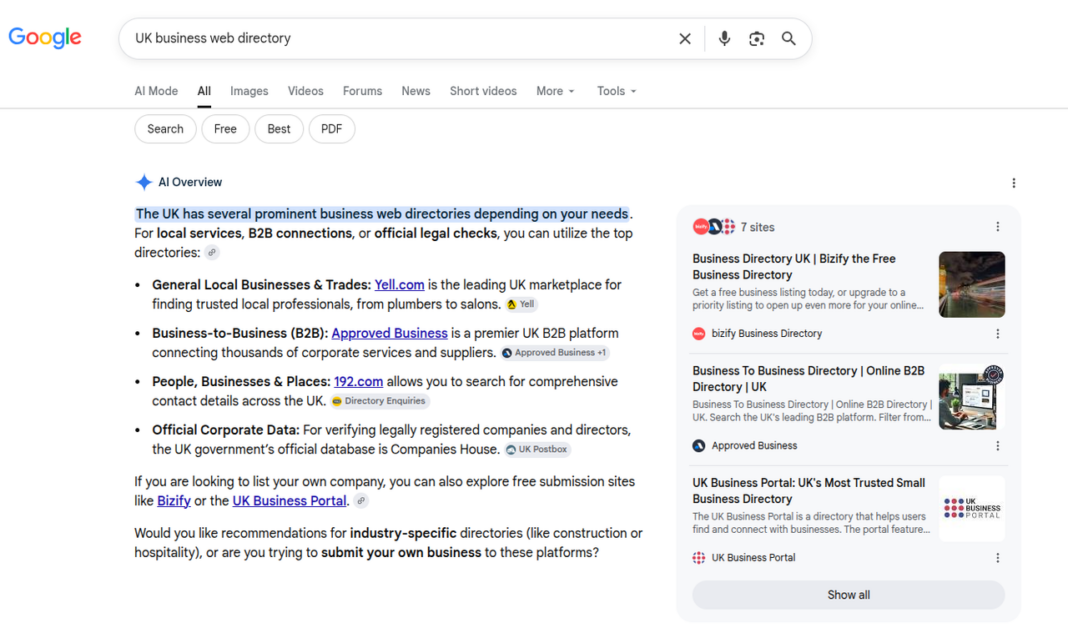
Task: Click the '7 sites' label
Action: 757,227
